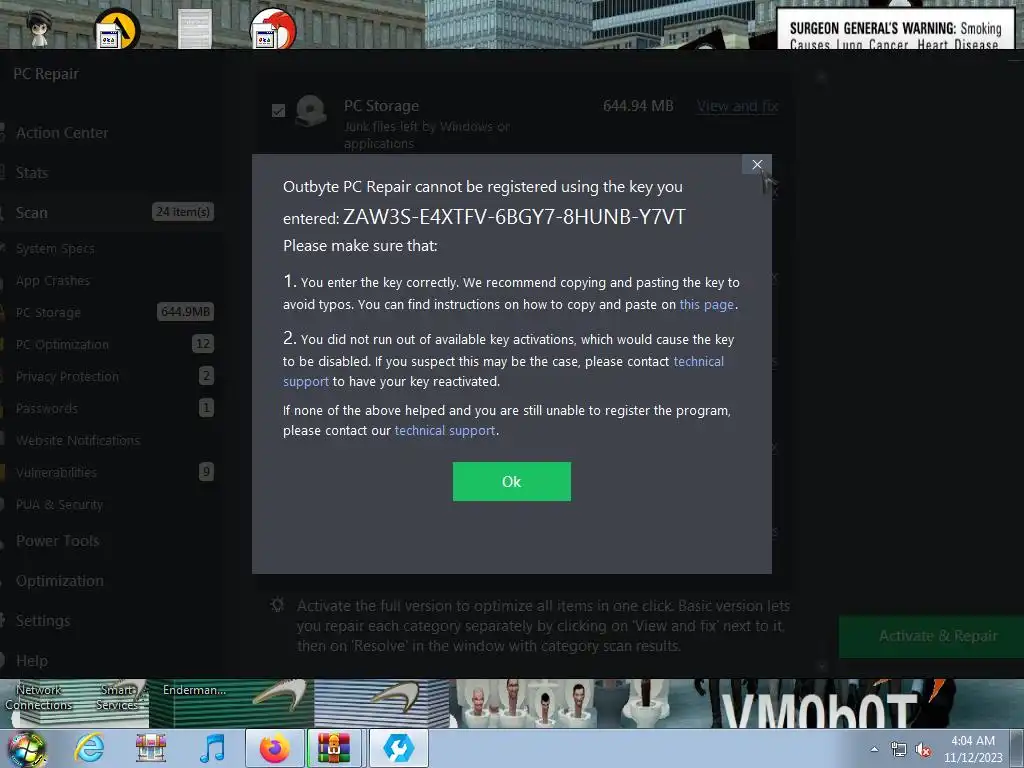Launch Internet Explorer from taskbar
The height and width of the screenshot is (768, 1024).
pyautogui.click(x=89, y=748)
